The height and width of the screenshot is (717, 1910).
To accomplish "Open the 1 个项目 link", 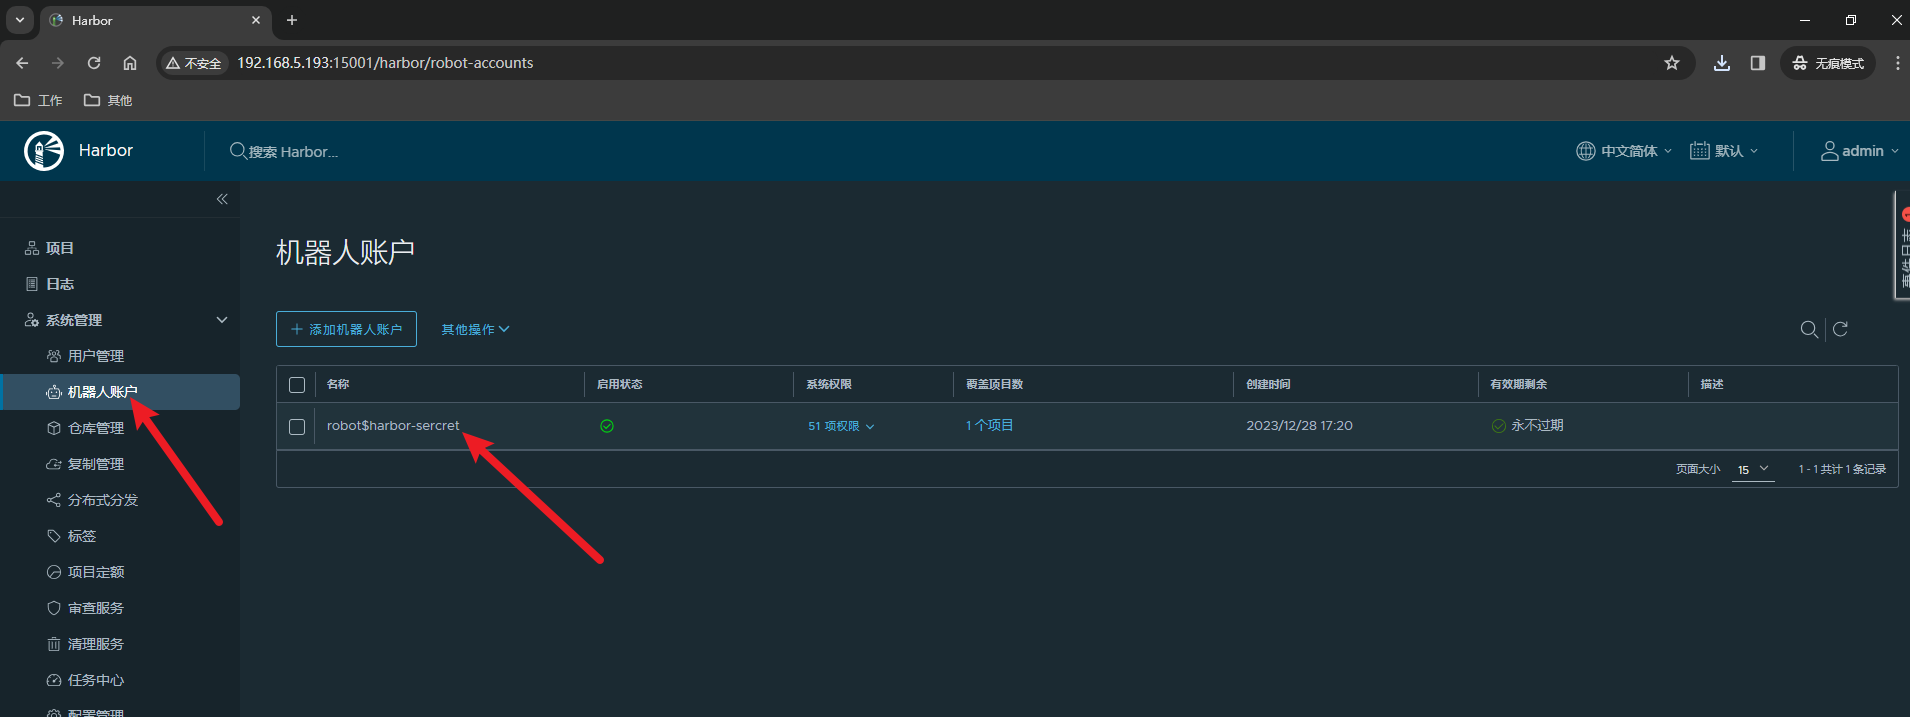I will point(989,425).
